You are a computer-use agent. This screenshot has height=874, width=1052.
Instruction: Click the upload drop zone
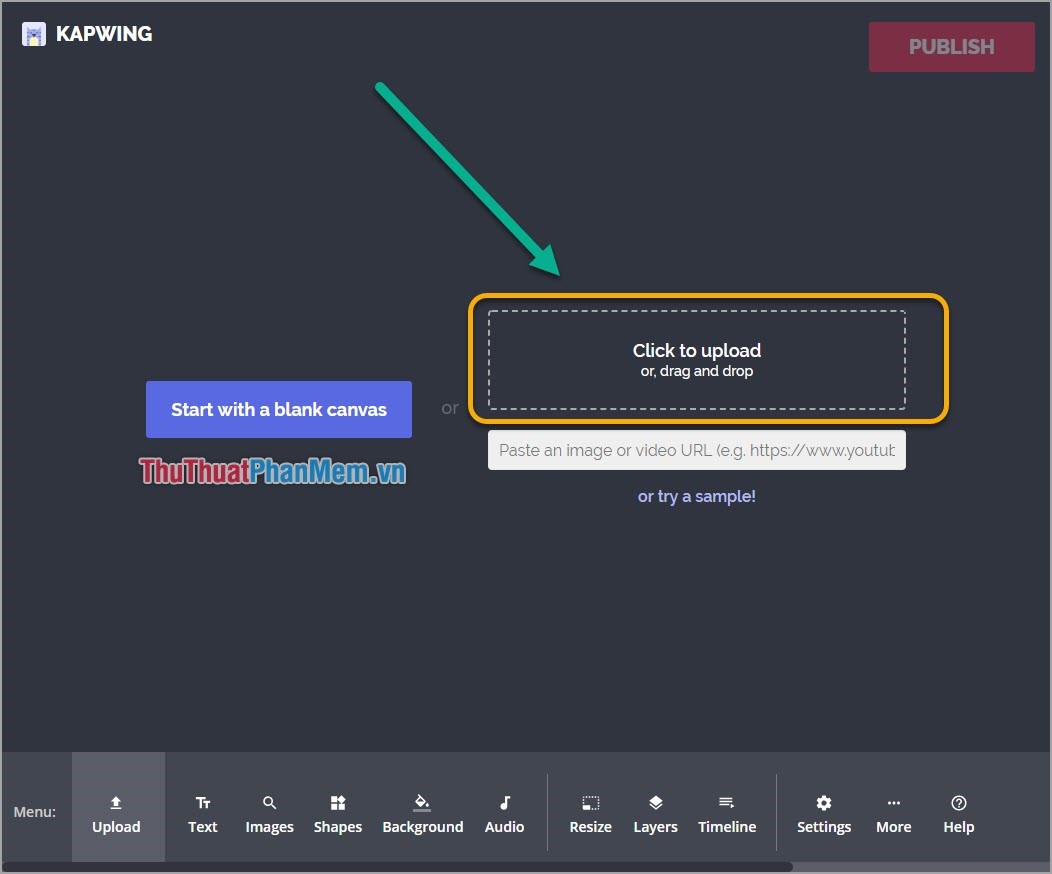pyautogui.click(x=696, y=360)
